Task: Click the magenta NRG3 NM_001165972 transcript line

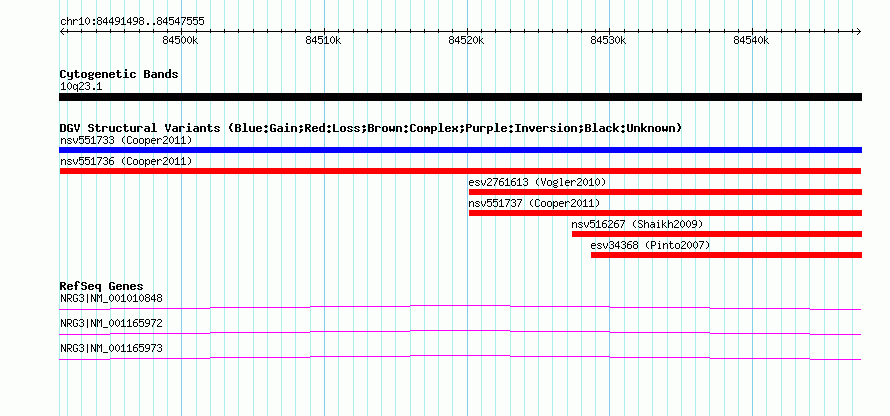Action: coord(460,332)
